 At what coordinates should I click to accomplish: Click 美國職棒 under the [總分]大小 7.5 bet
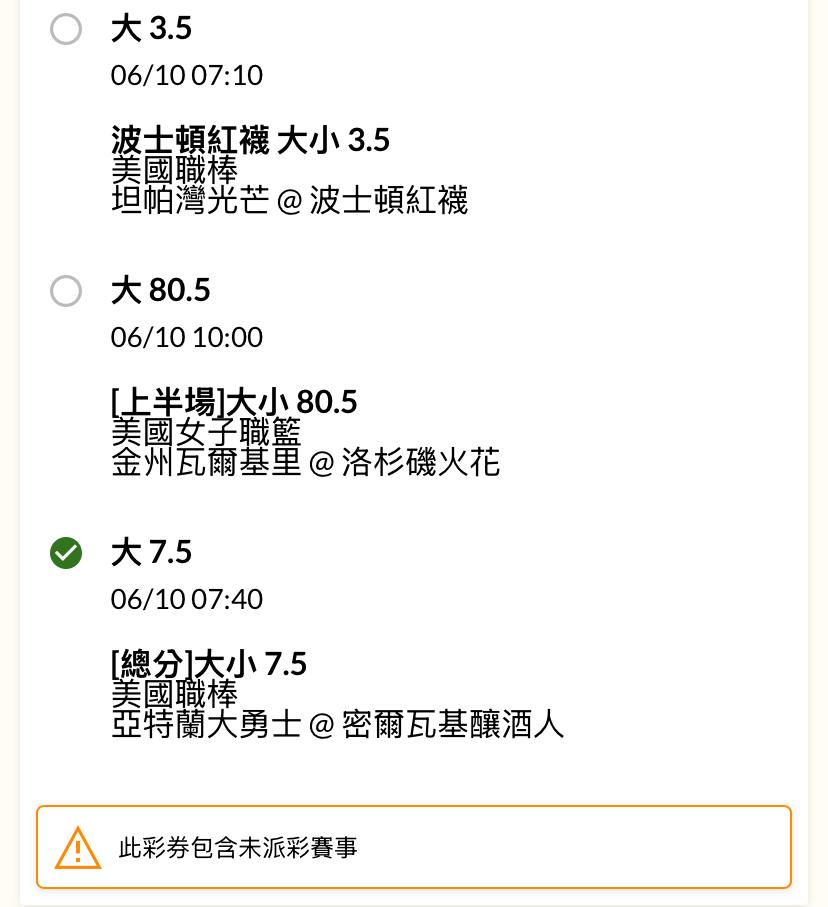174,693
